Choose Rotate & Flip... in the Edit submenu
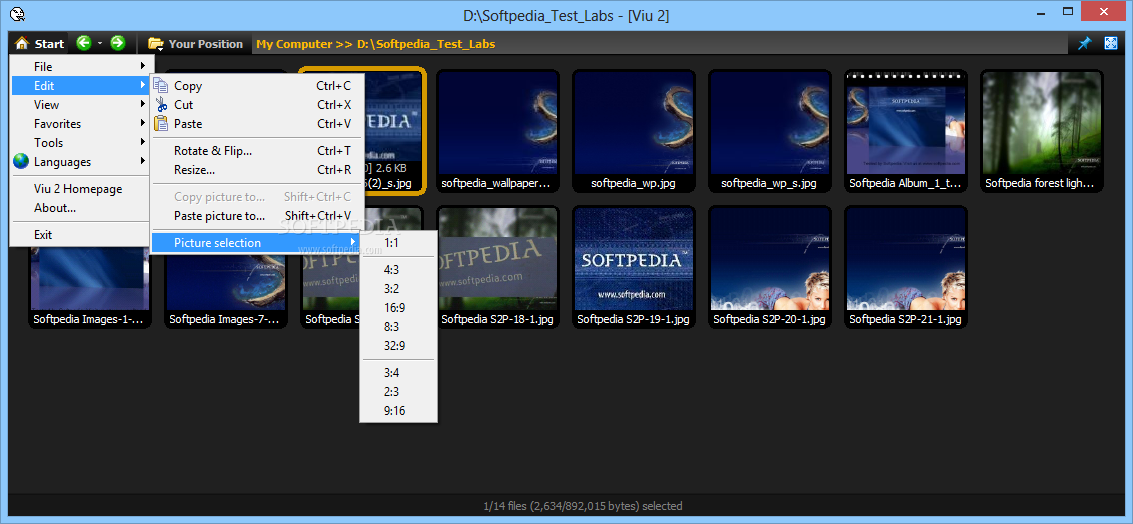This screenshot has width=1133, height=524. click(x=256, y=151)
